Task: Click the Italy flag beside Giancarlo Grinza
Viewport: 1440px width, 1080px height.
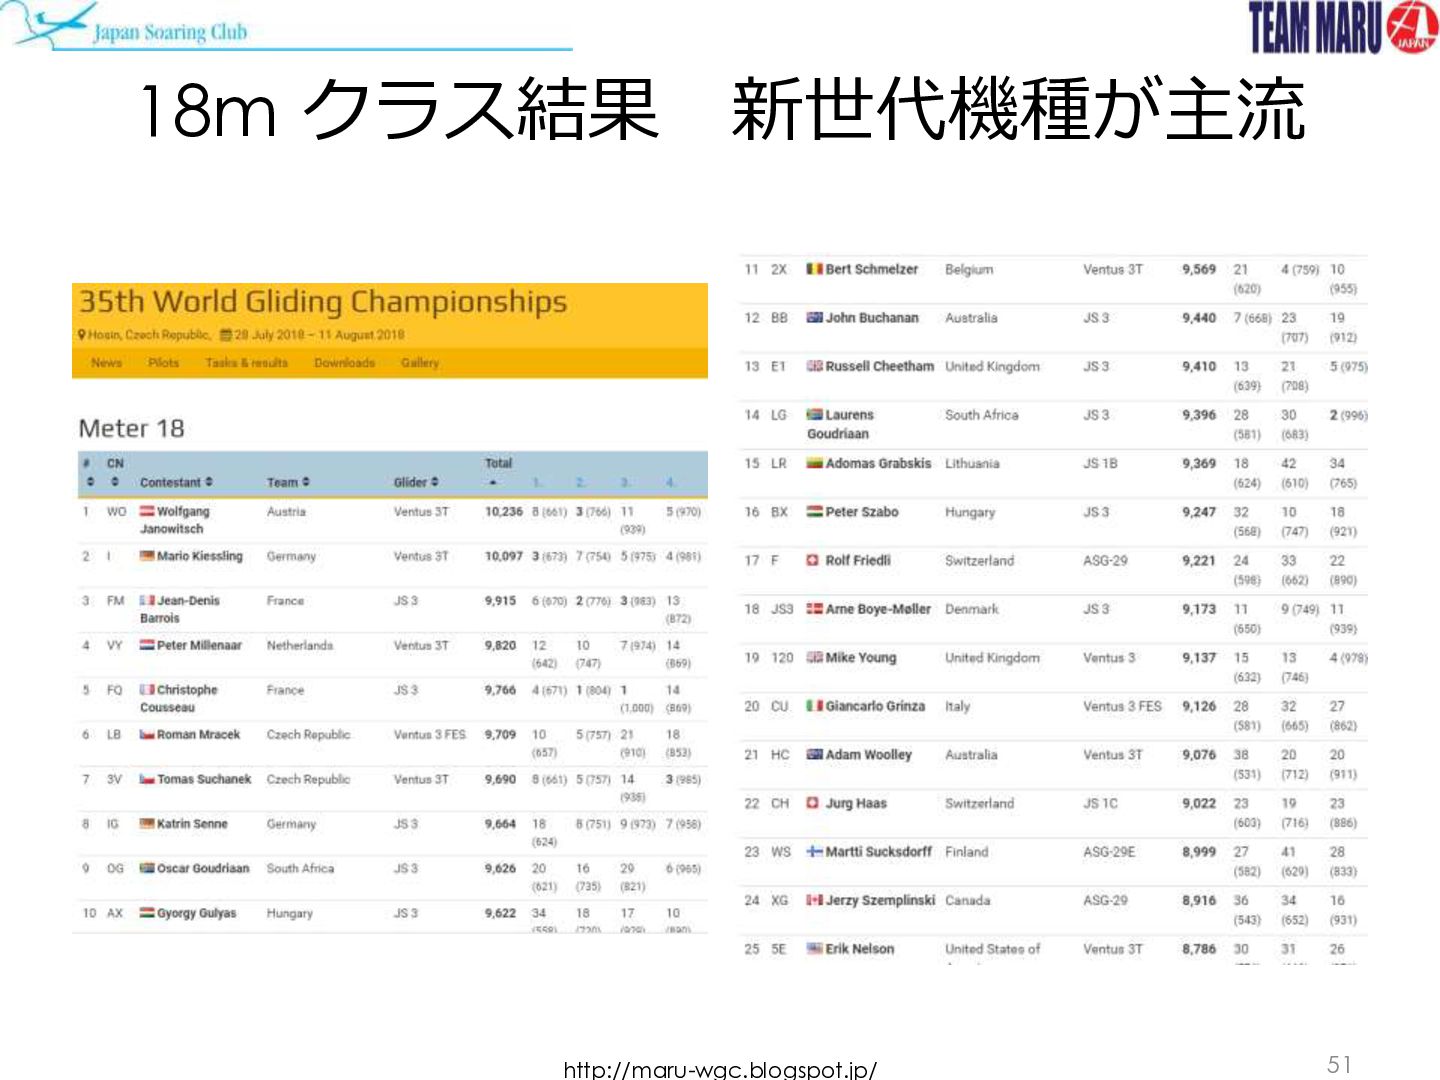Action: (814, 706)
